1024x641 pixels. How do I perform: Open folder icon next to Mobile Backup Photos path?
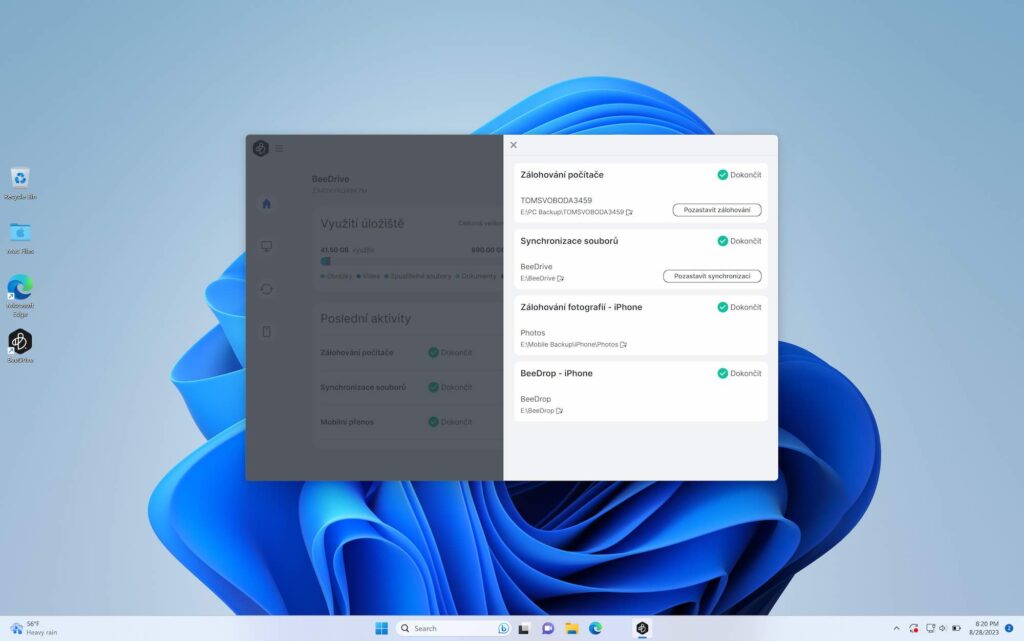[623, 345]
